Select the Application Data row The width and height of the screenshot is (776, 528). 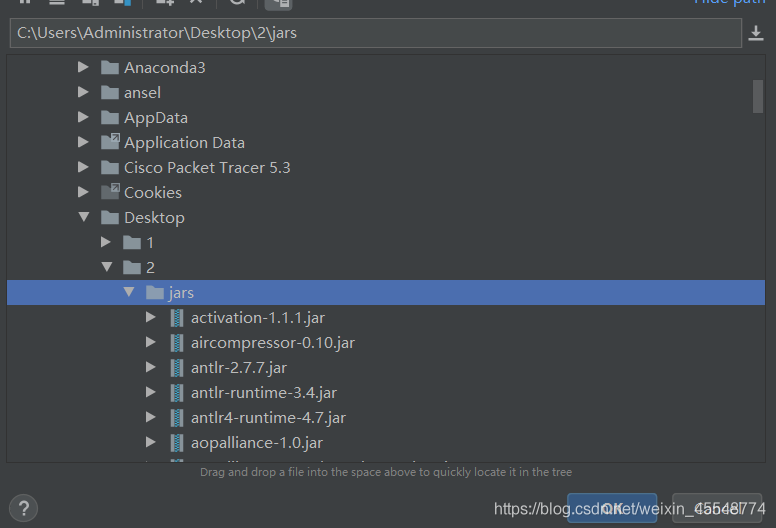(386, 143)
